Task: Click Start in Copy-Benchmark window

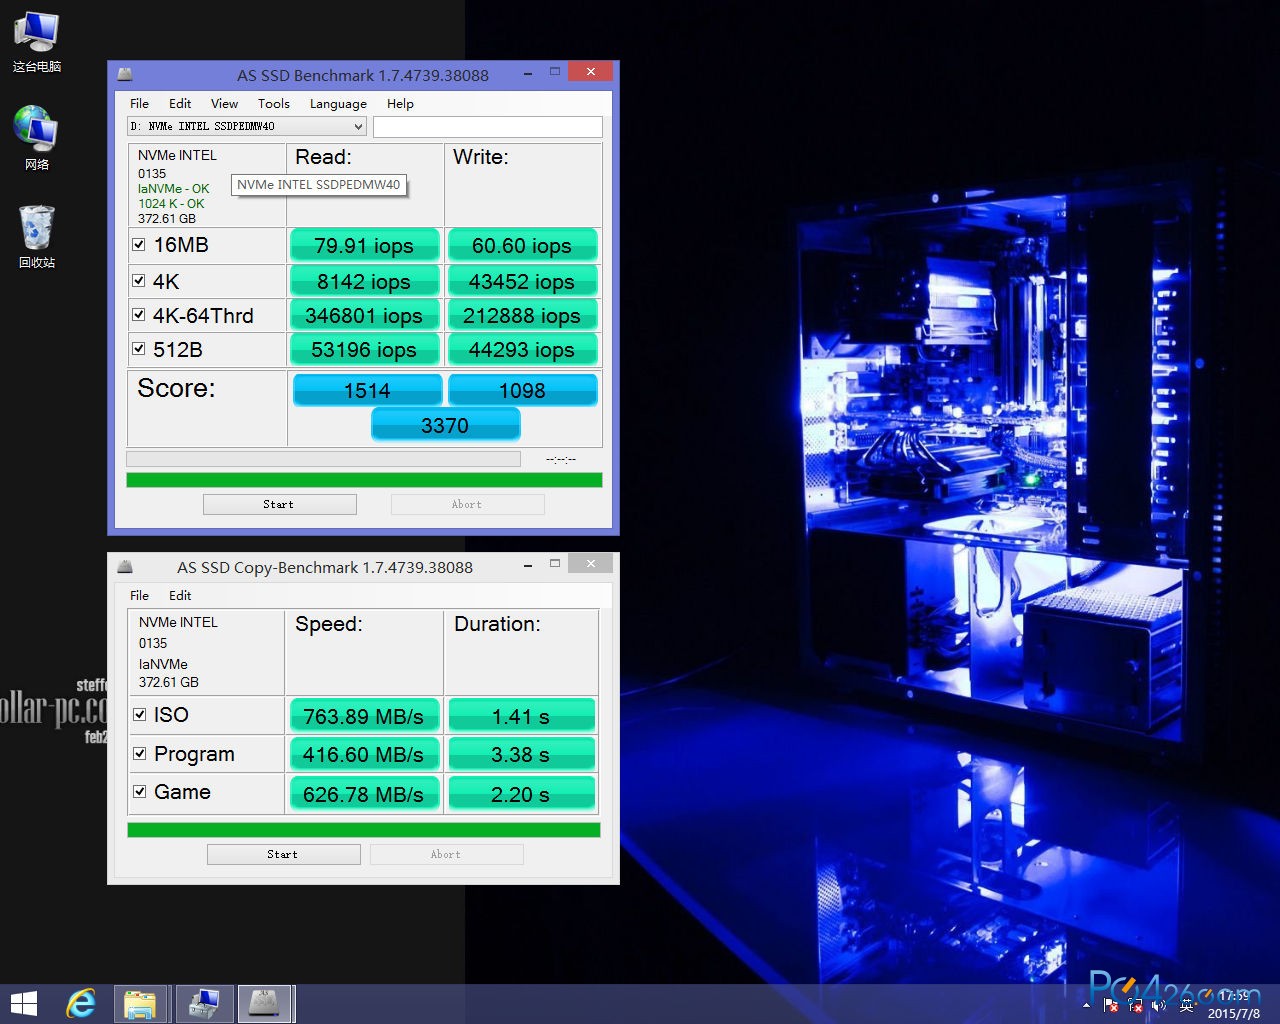Action: pyautogui.click(x=283, y=854)
